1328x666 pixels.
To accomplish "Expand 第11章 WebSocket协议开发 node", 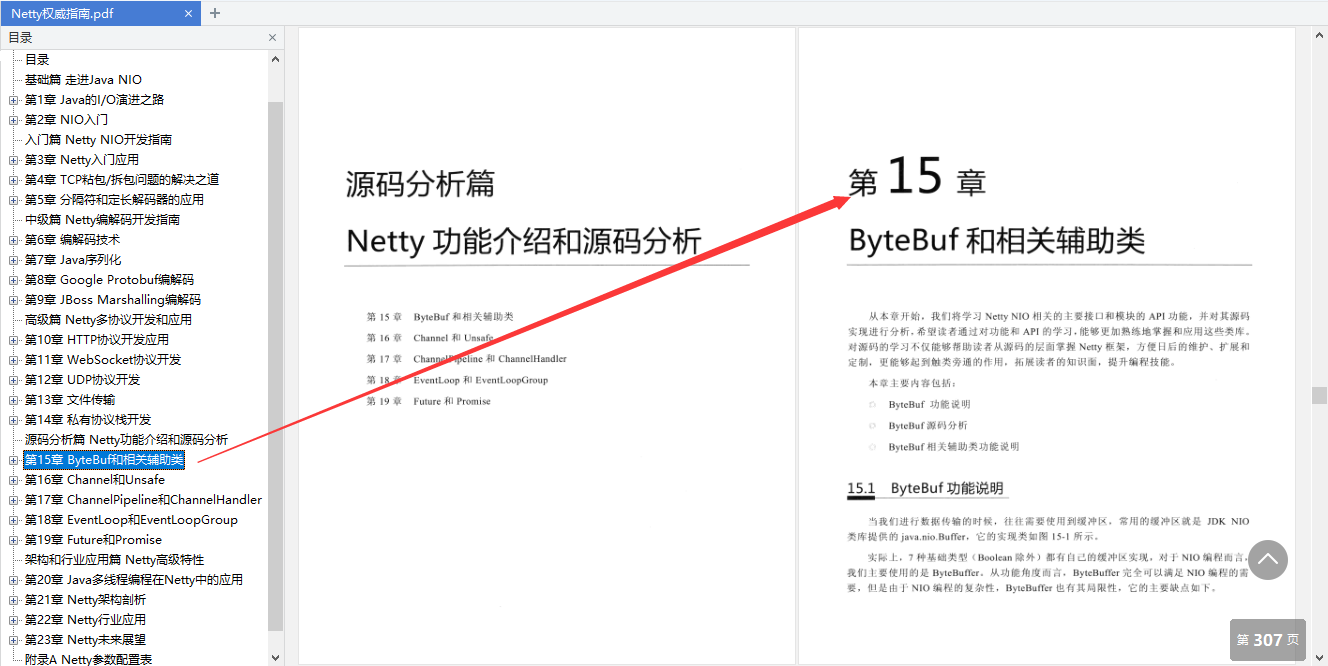I will [13, 360].
